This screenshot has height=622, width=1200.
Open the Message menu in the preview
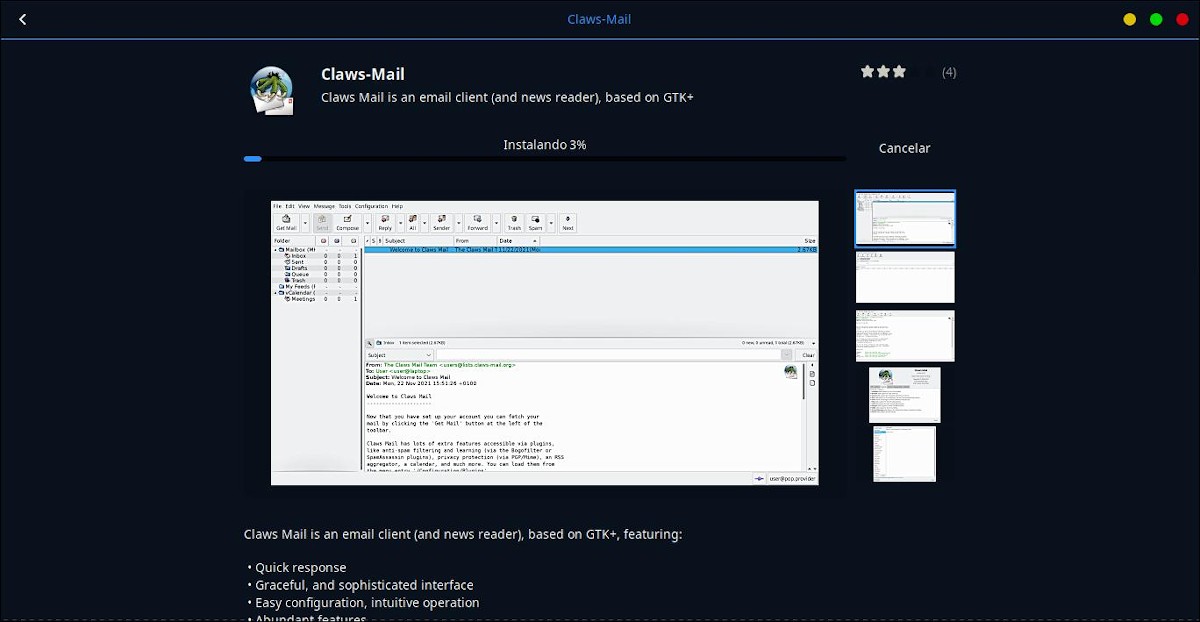(x=324, y=206)
